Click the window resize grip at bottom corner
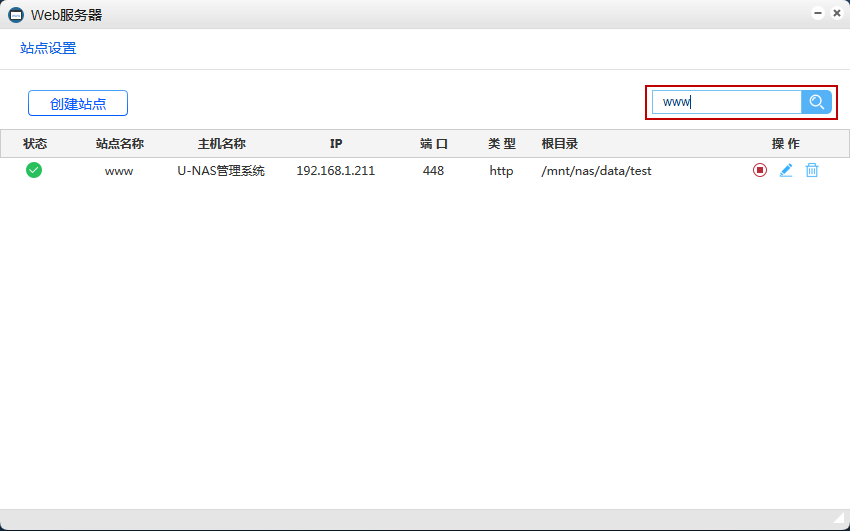 (x=838, y=519)
